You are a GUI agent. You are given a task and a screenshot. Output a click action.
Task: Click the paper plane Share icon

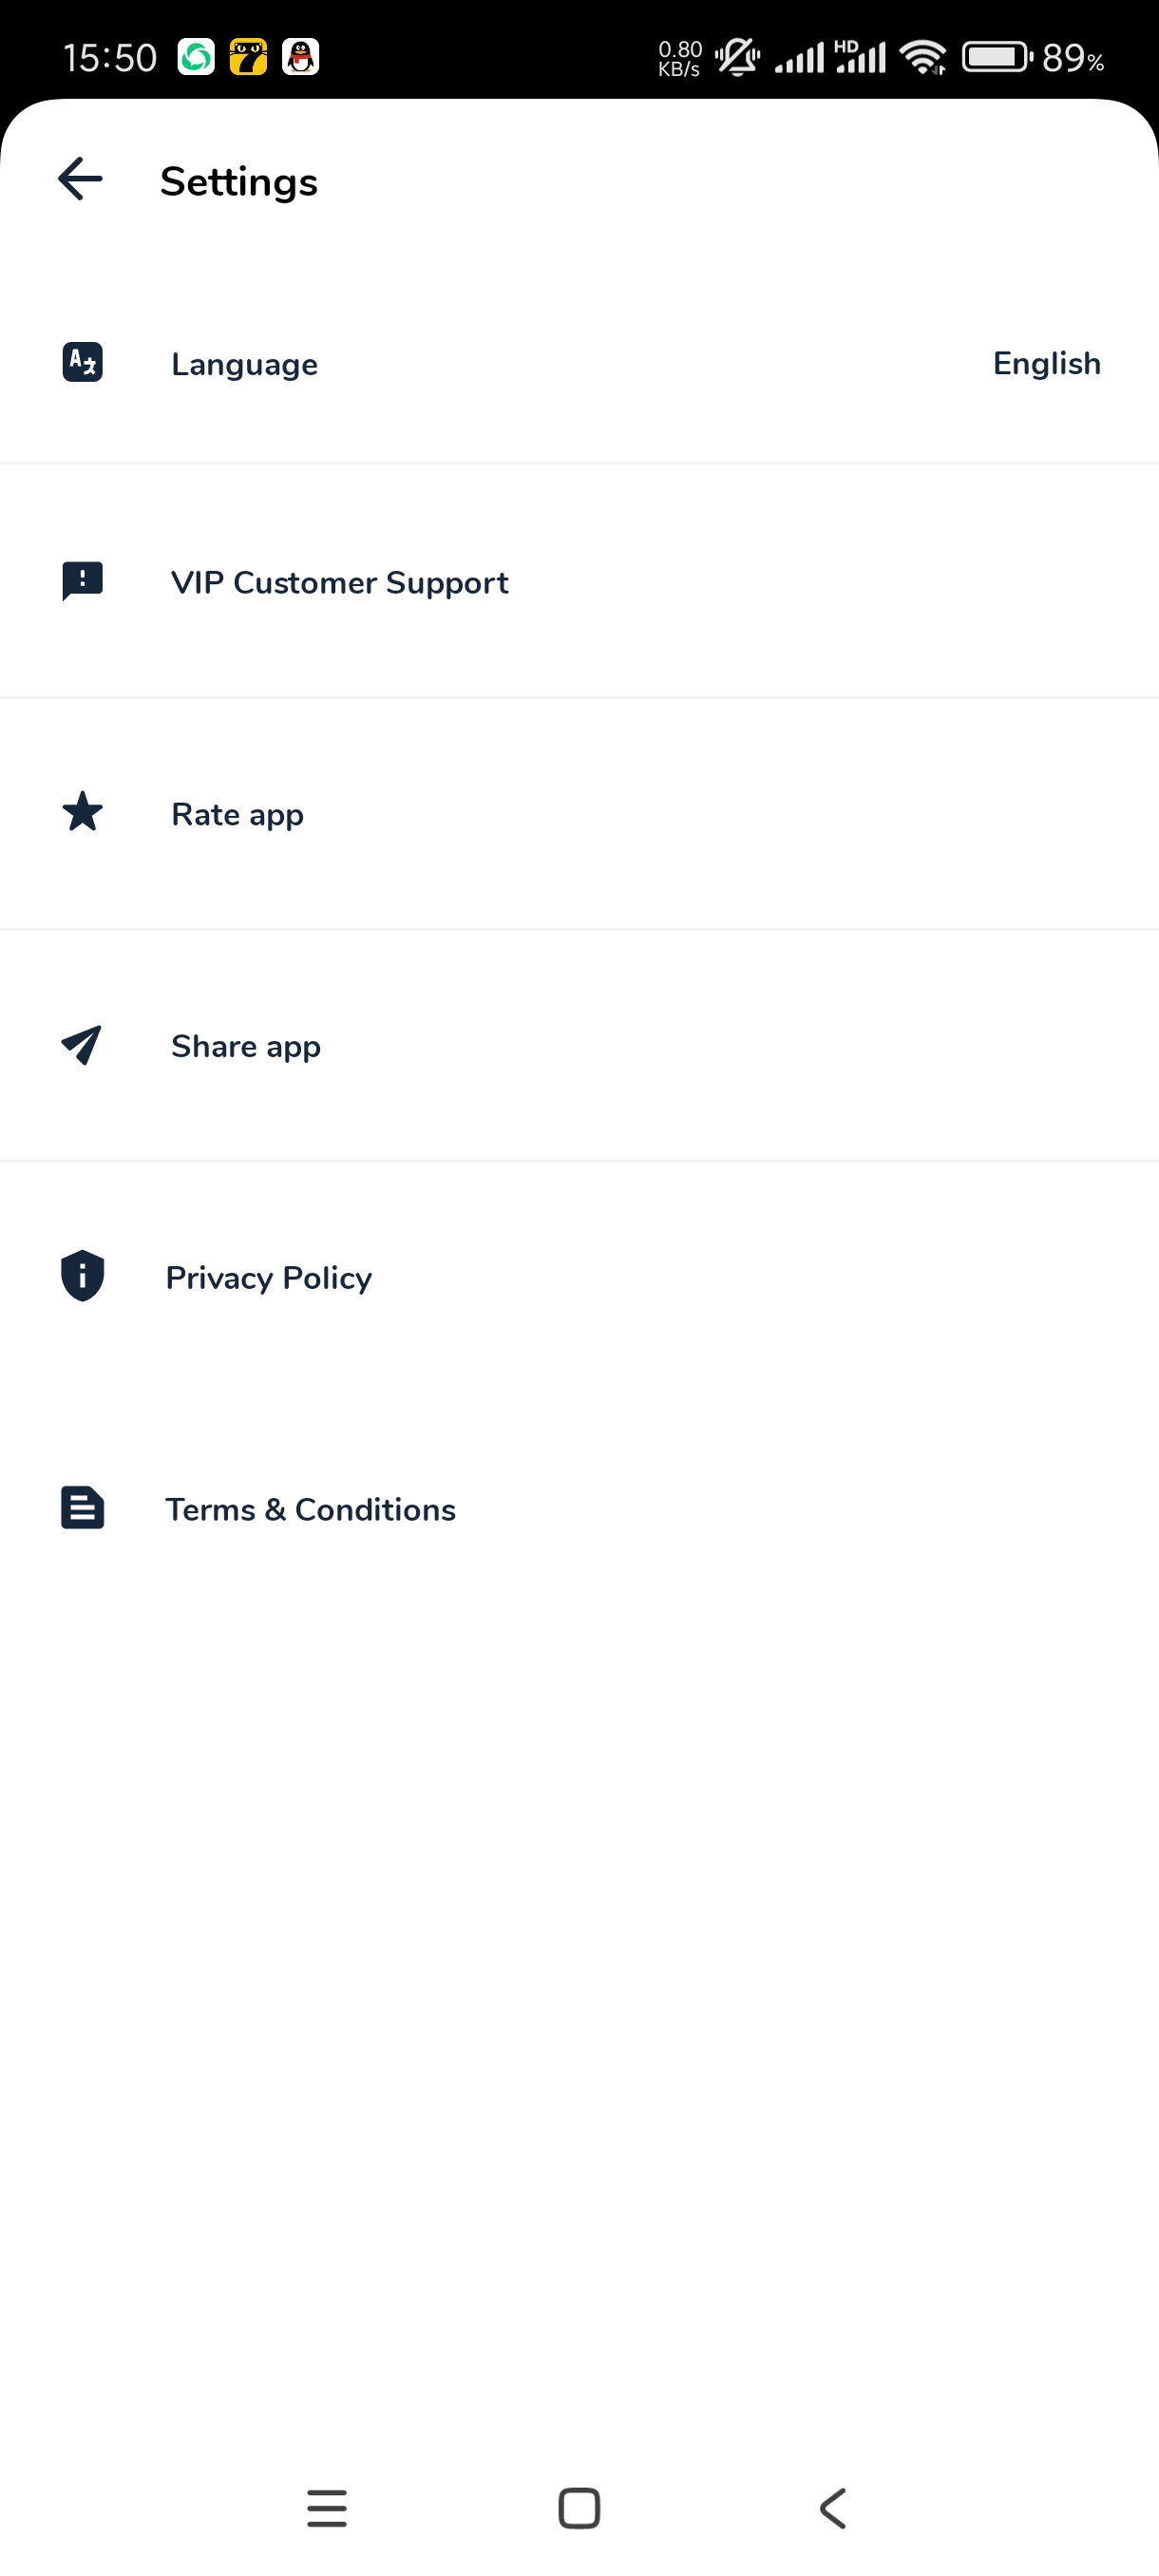[82, 1045]
